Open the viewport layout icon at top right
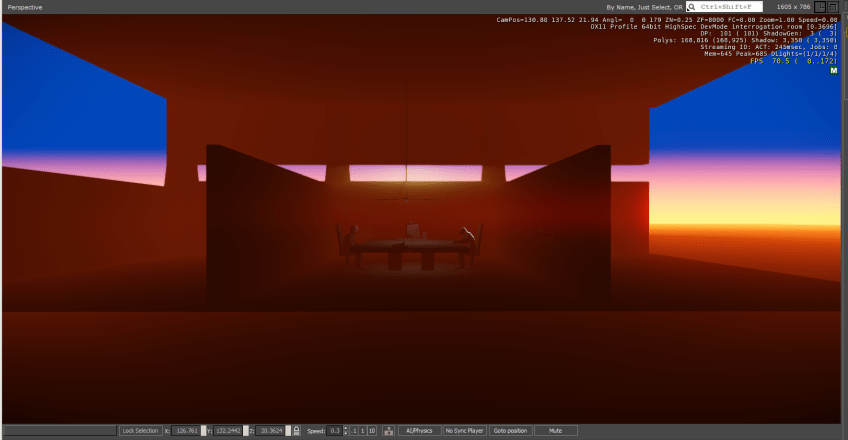This screenshot has height=440, width=848. click(x=820, y=7)
